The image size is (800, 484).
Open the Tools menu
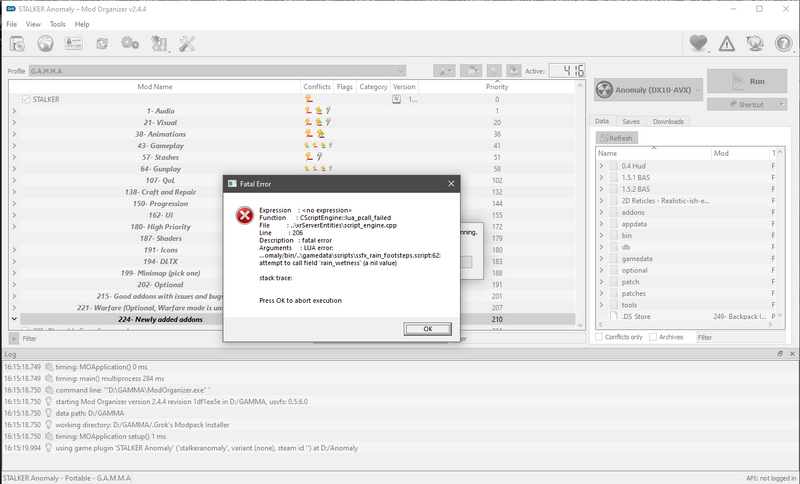coord(58,24)
